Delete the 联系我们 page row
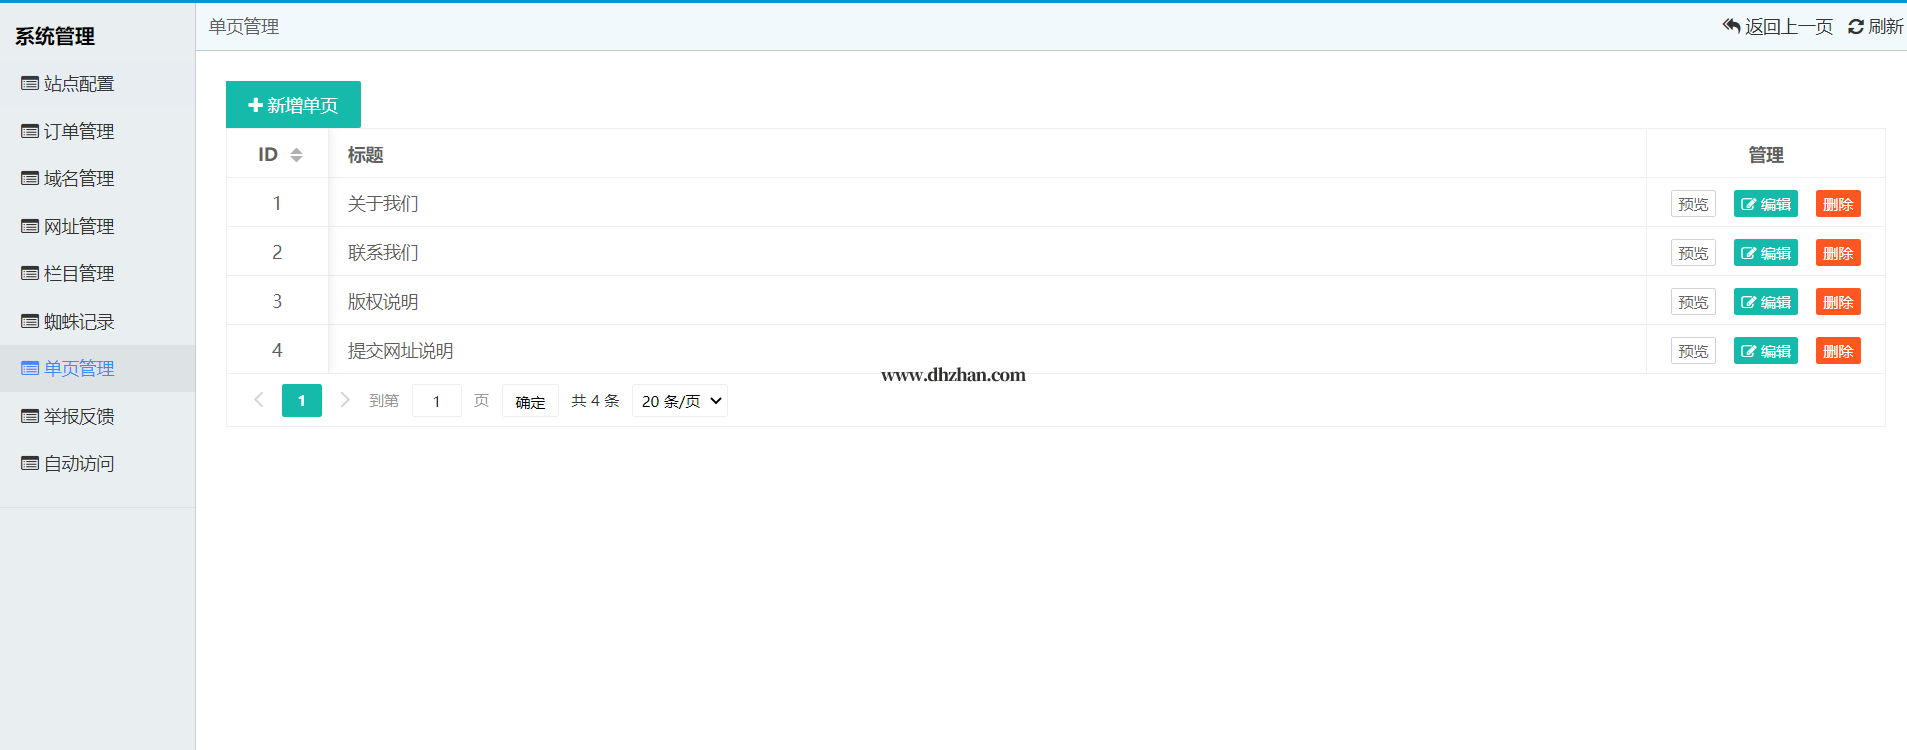The image size is (1907, 750). coord(1837,253)
